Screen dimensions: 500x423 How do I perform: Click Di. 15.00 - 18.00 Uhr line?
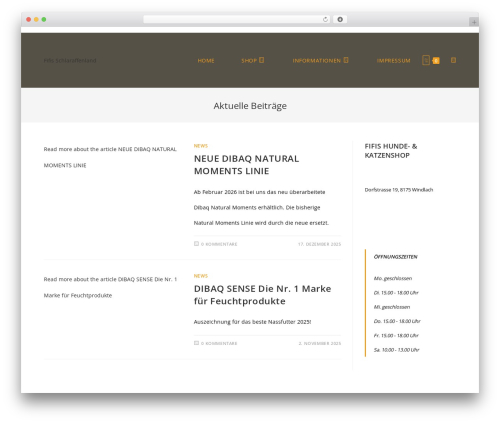(396, 293)
